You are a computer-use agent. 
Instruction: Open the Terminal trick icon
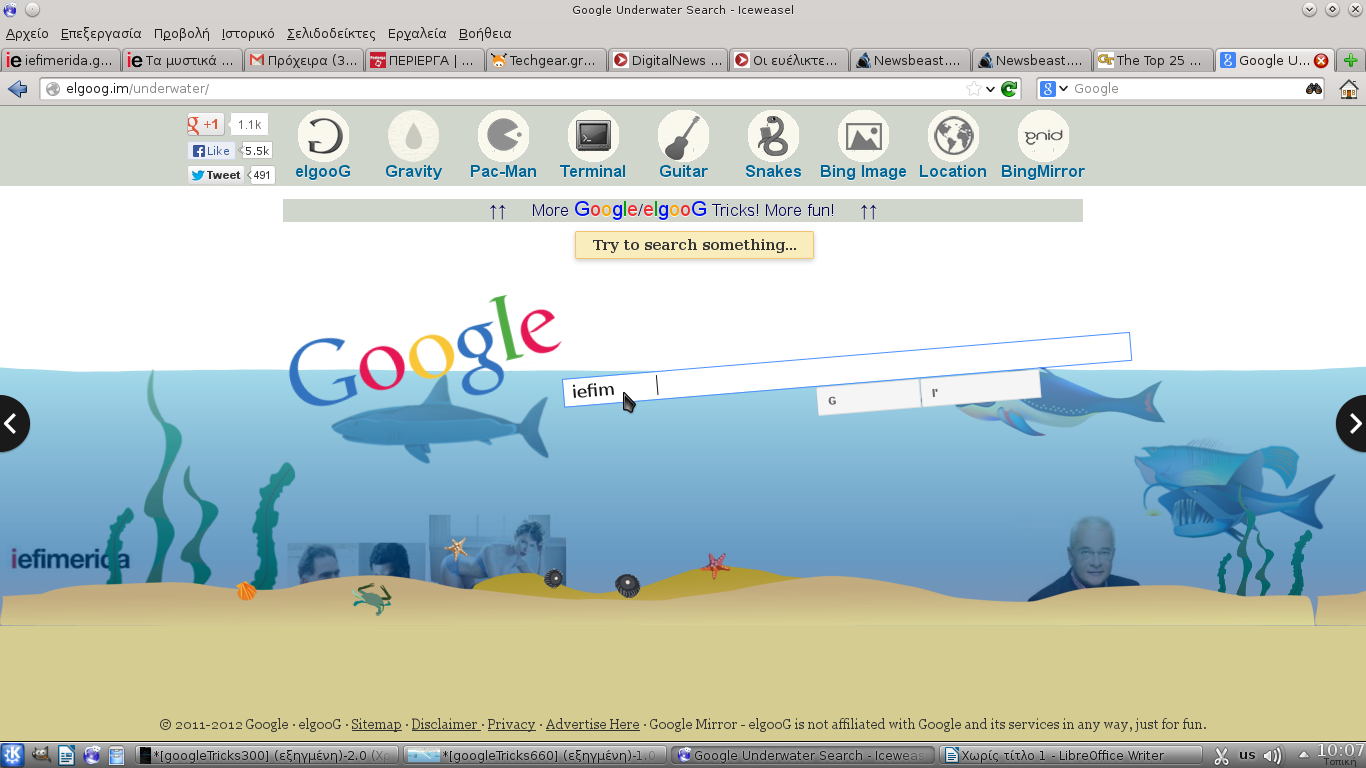coord(593,136)
